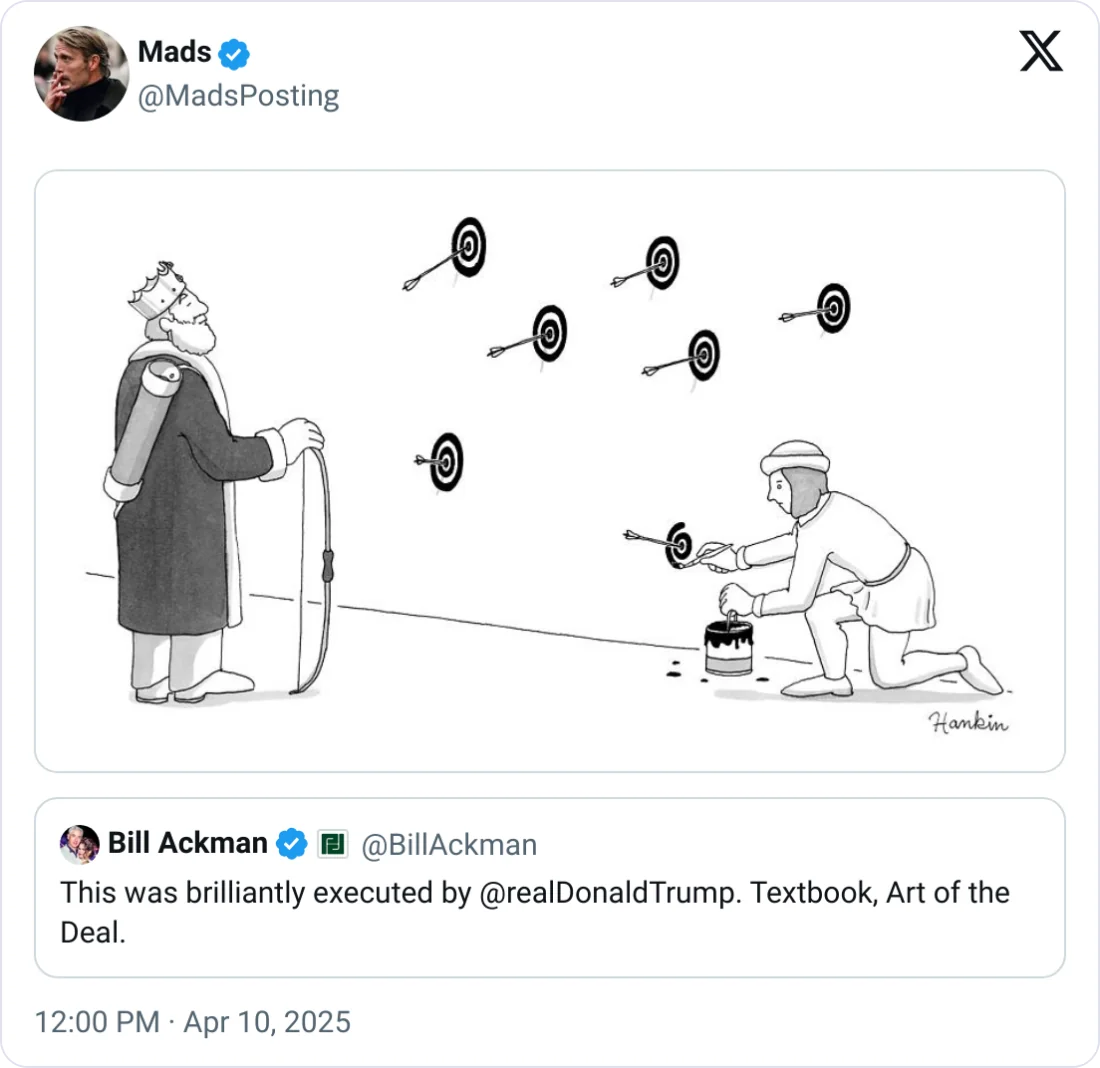The image size is (1100, 1068).
Task: Click the kneeling painter's hat
Action: point(795,458)
